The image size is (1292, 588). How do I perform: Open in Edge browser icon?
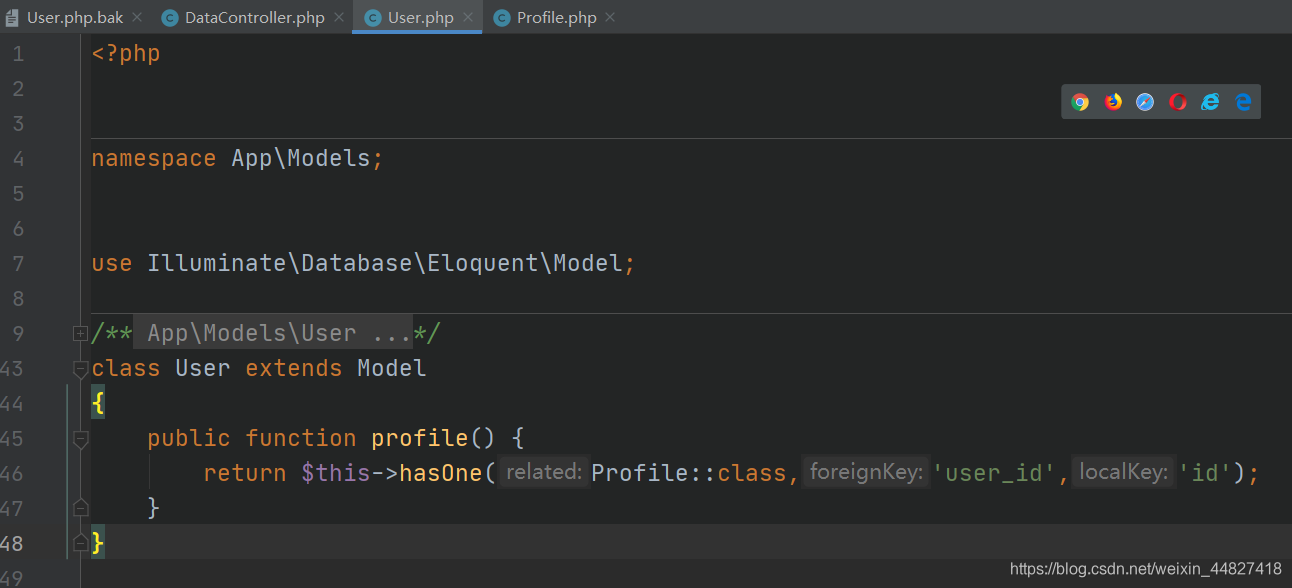tap(1243, 102)
